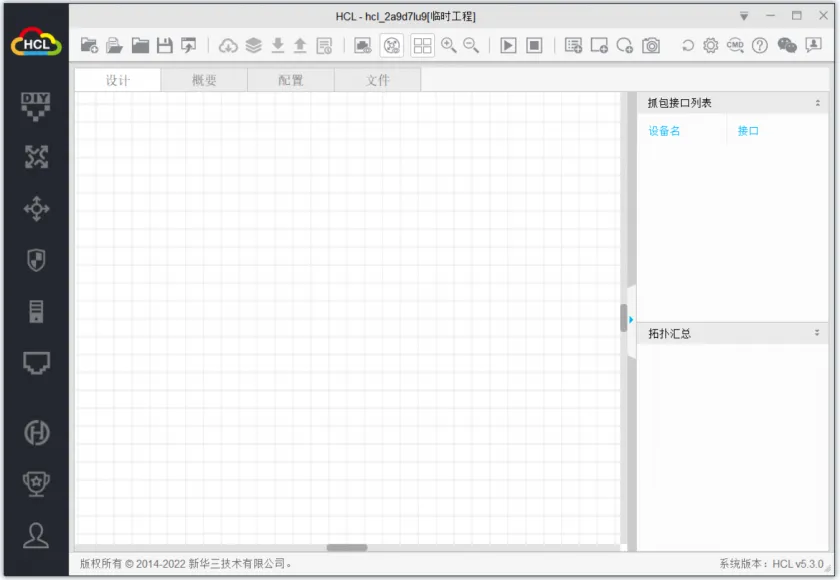Pick the cable connection tool in sidebar
840x580 pixels.
(36, 363)
